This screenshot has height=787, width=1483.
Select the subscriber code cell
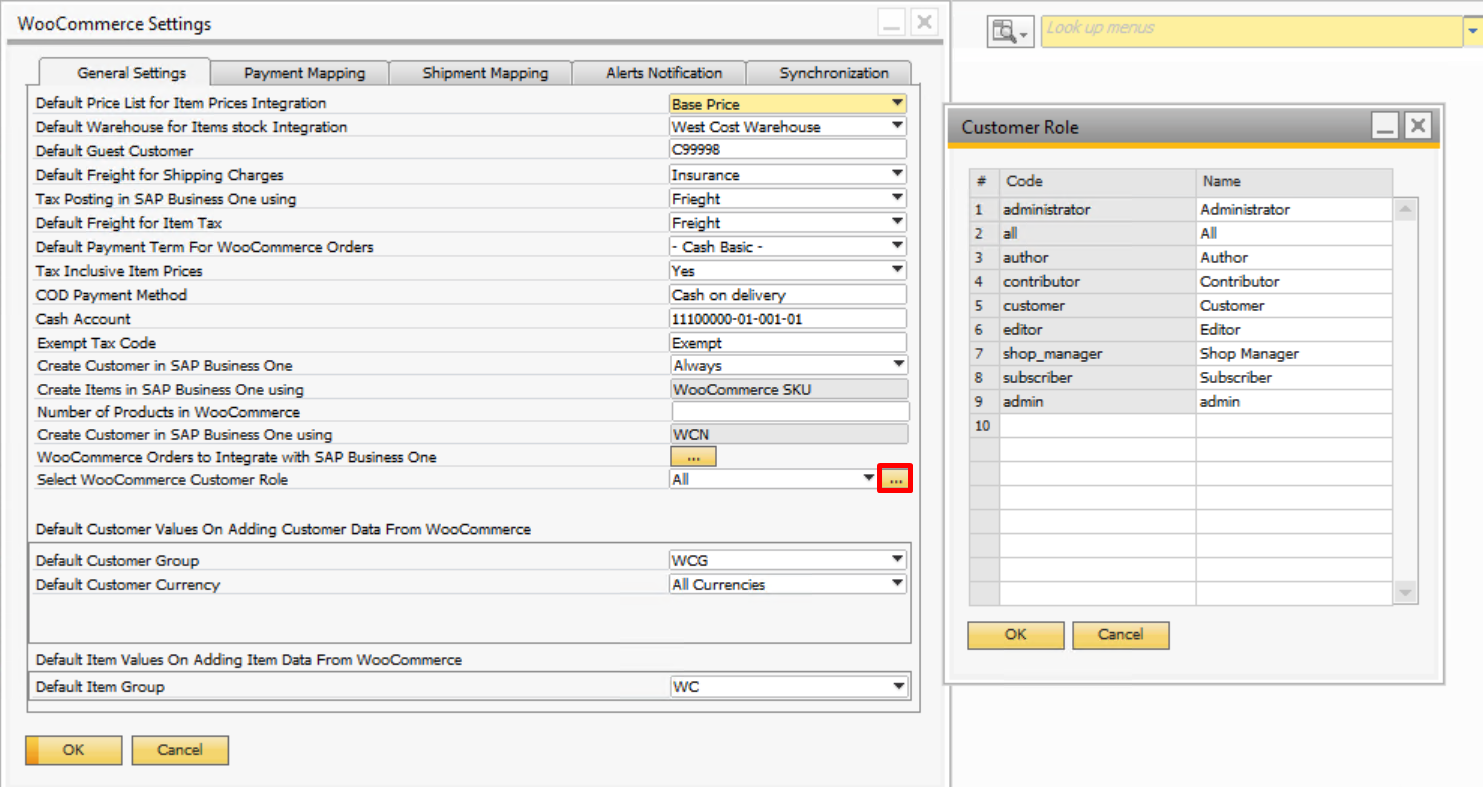tap(1097, 378)
